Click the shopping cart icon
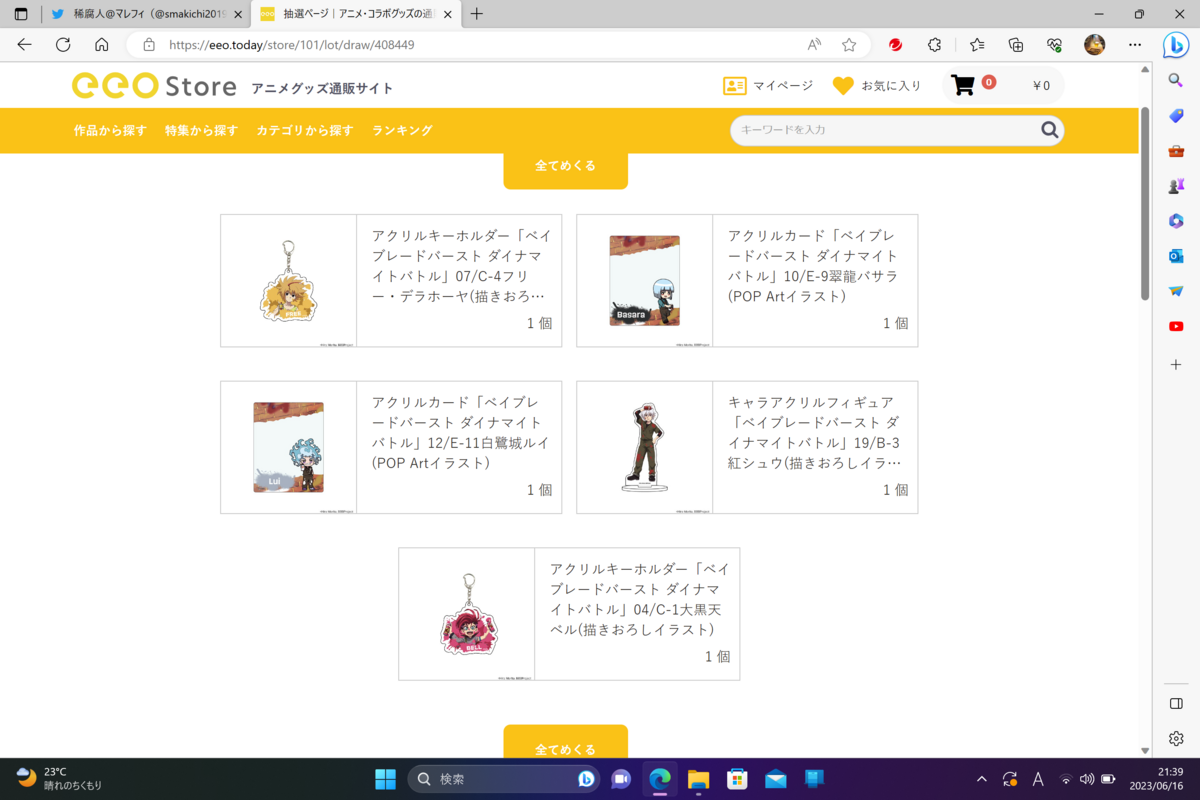This screenshot has height=800, width=1200. tap(963, 86)
